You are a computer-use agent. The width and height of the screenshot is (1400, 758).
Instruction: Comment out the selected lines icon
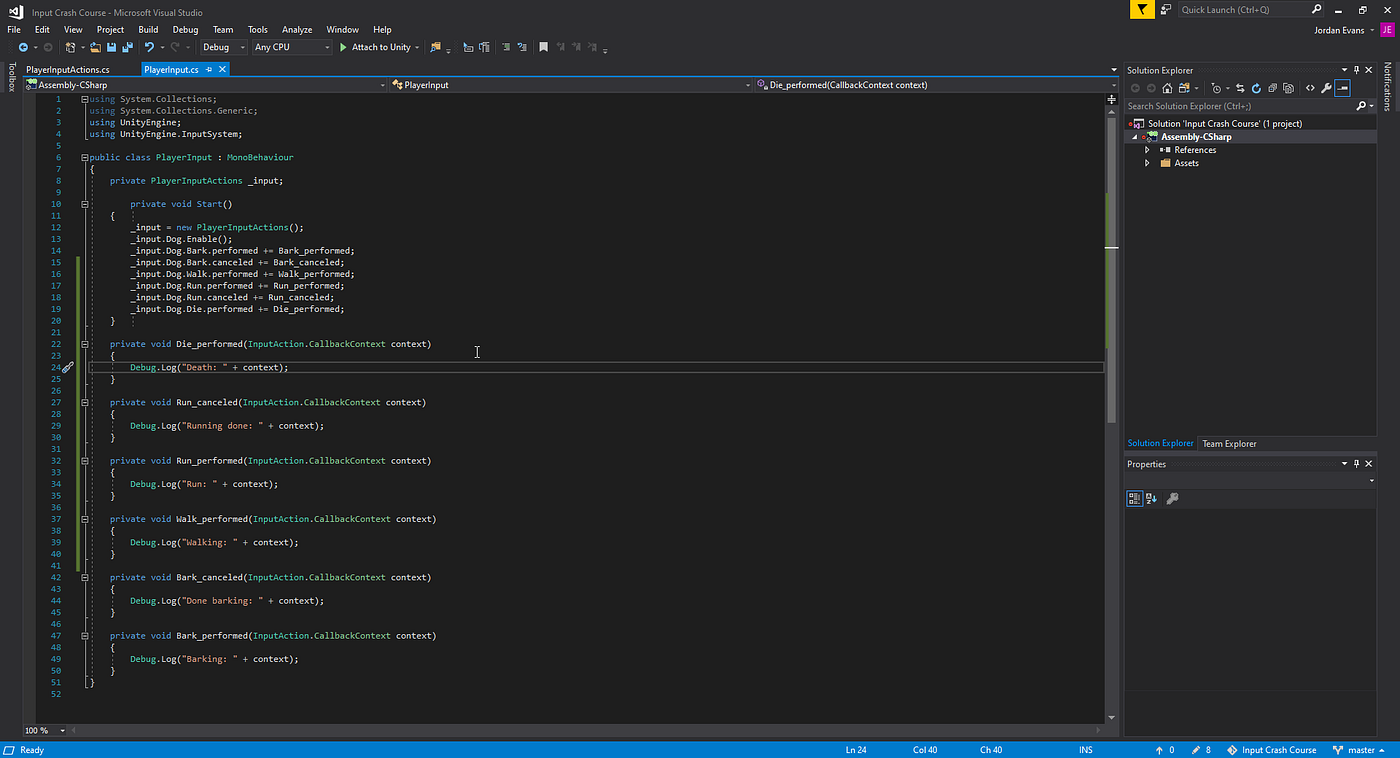(506, 47)
